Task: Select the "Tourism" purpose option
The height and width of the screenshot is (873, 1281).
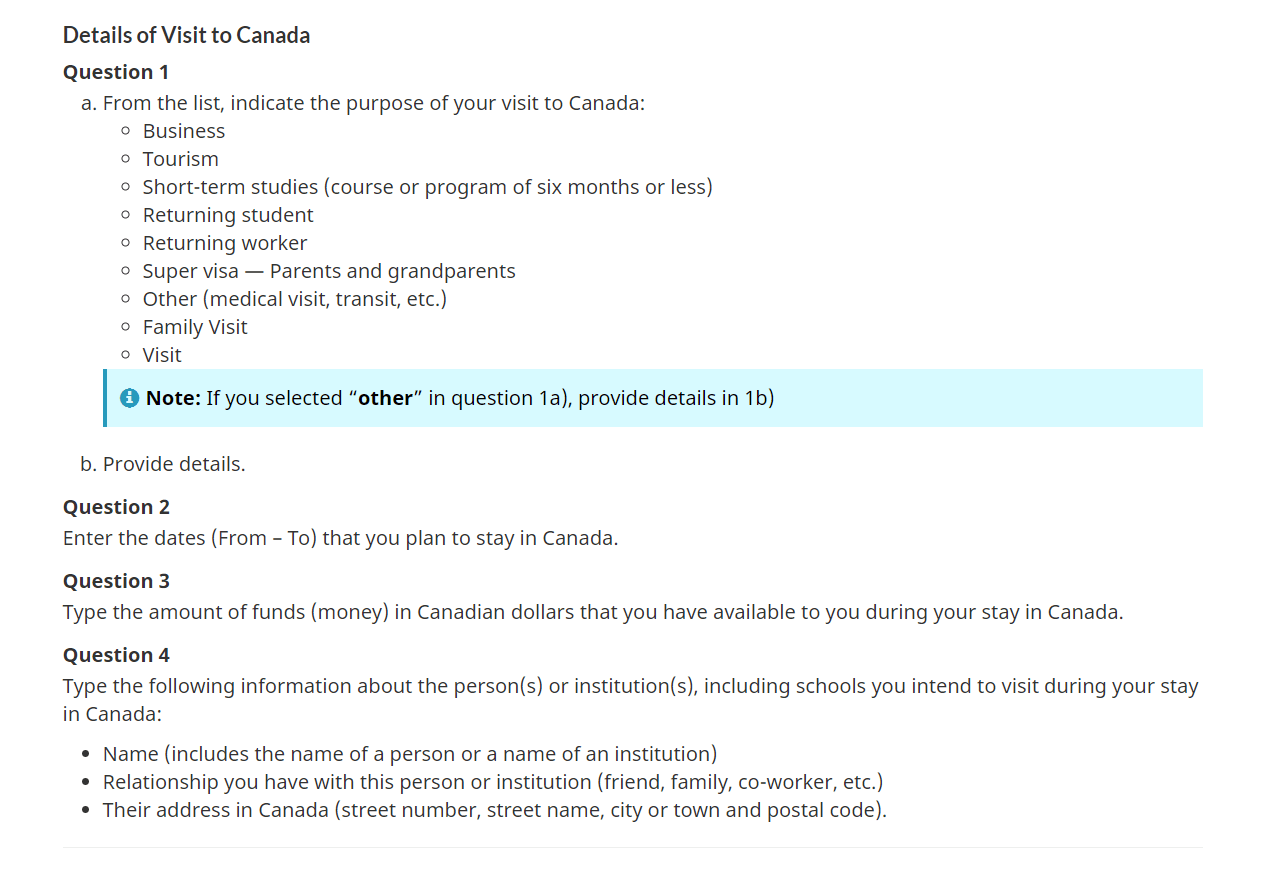Action: tap(180, 159)
